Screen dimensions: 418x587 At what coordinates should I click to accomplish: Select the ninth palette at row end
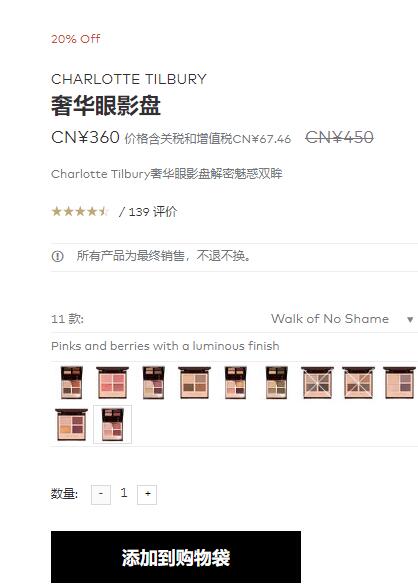point(399,383)
